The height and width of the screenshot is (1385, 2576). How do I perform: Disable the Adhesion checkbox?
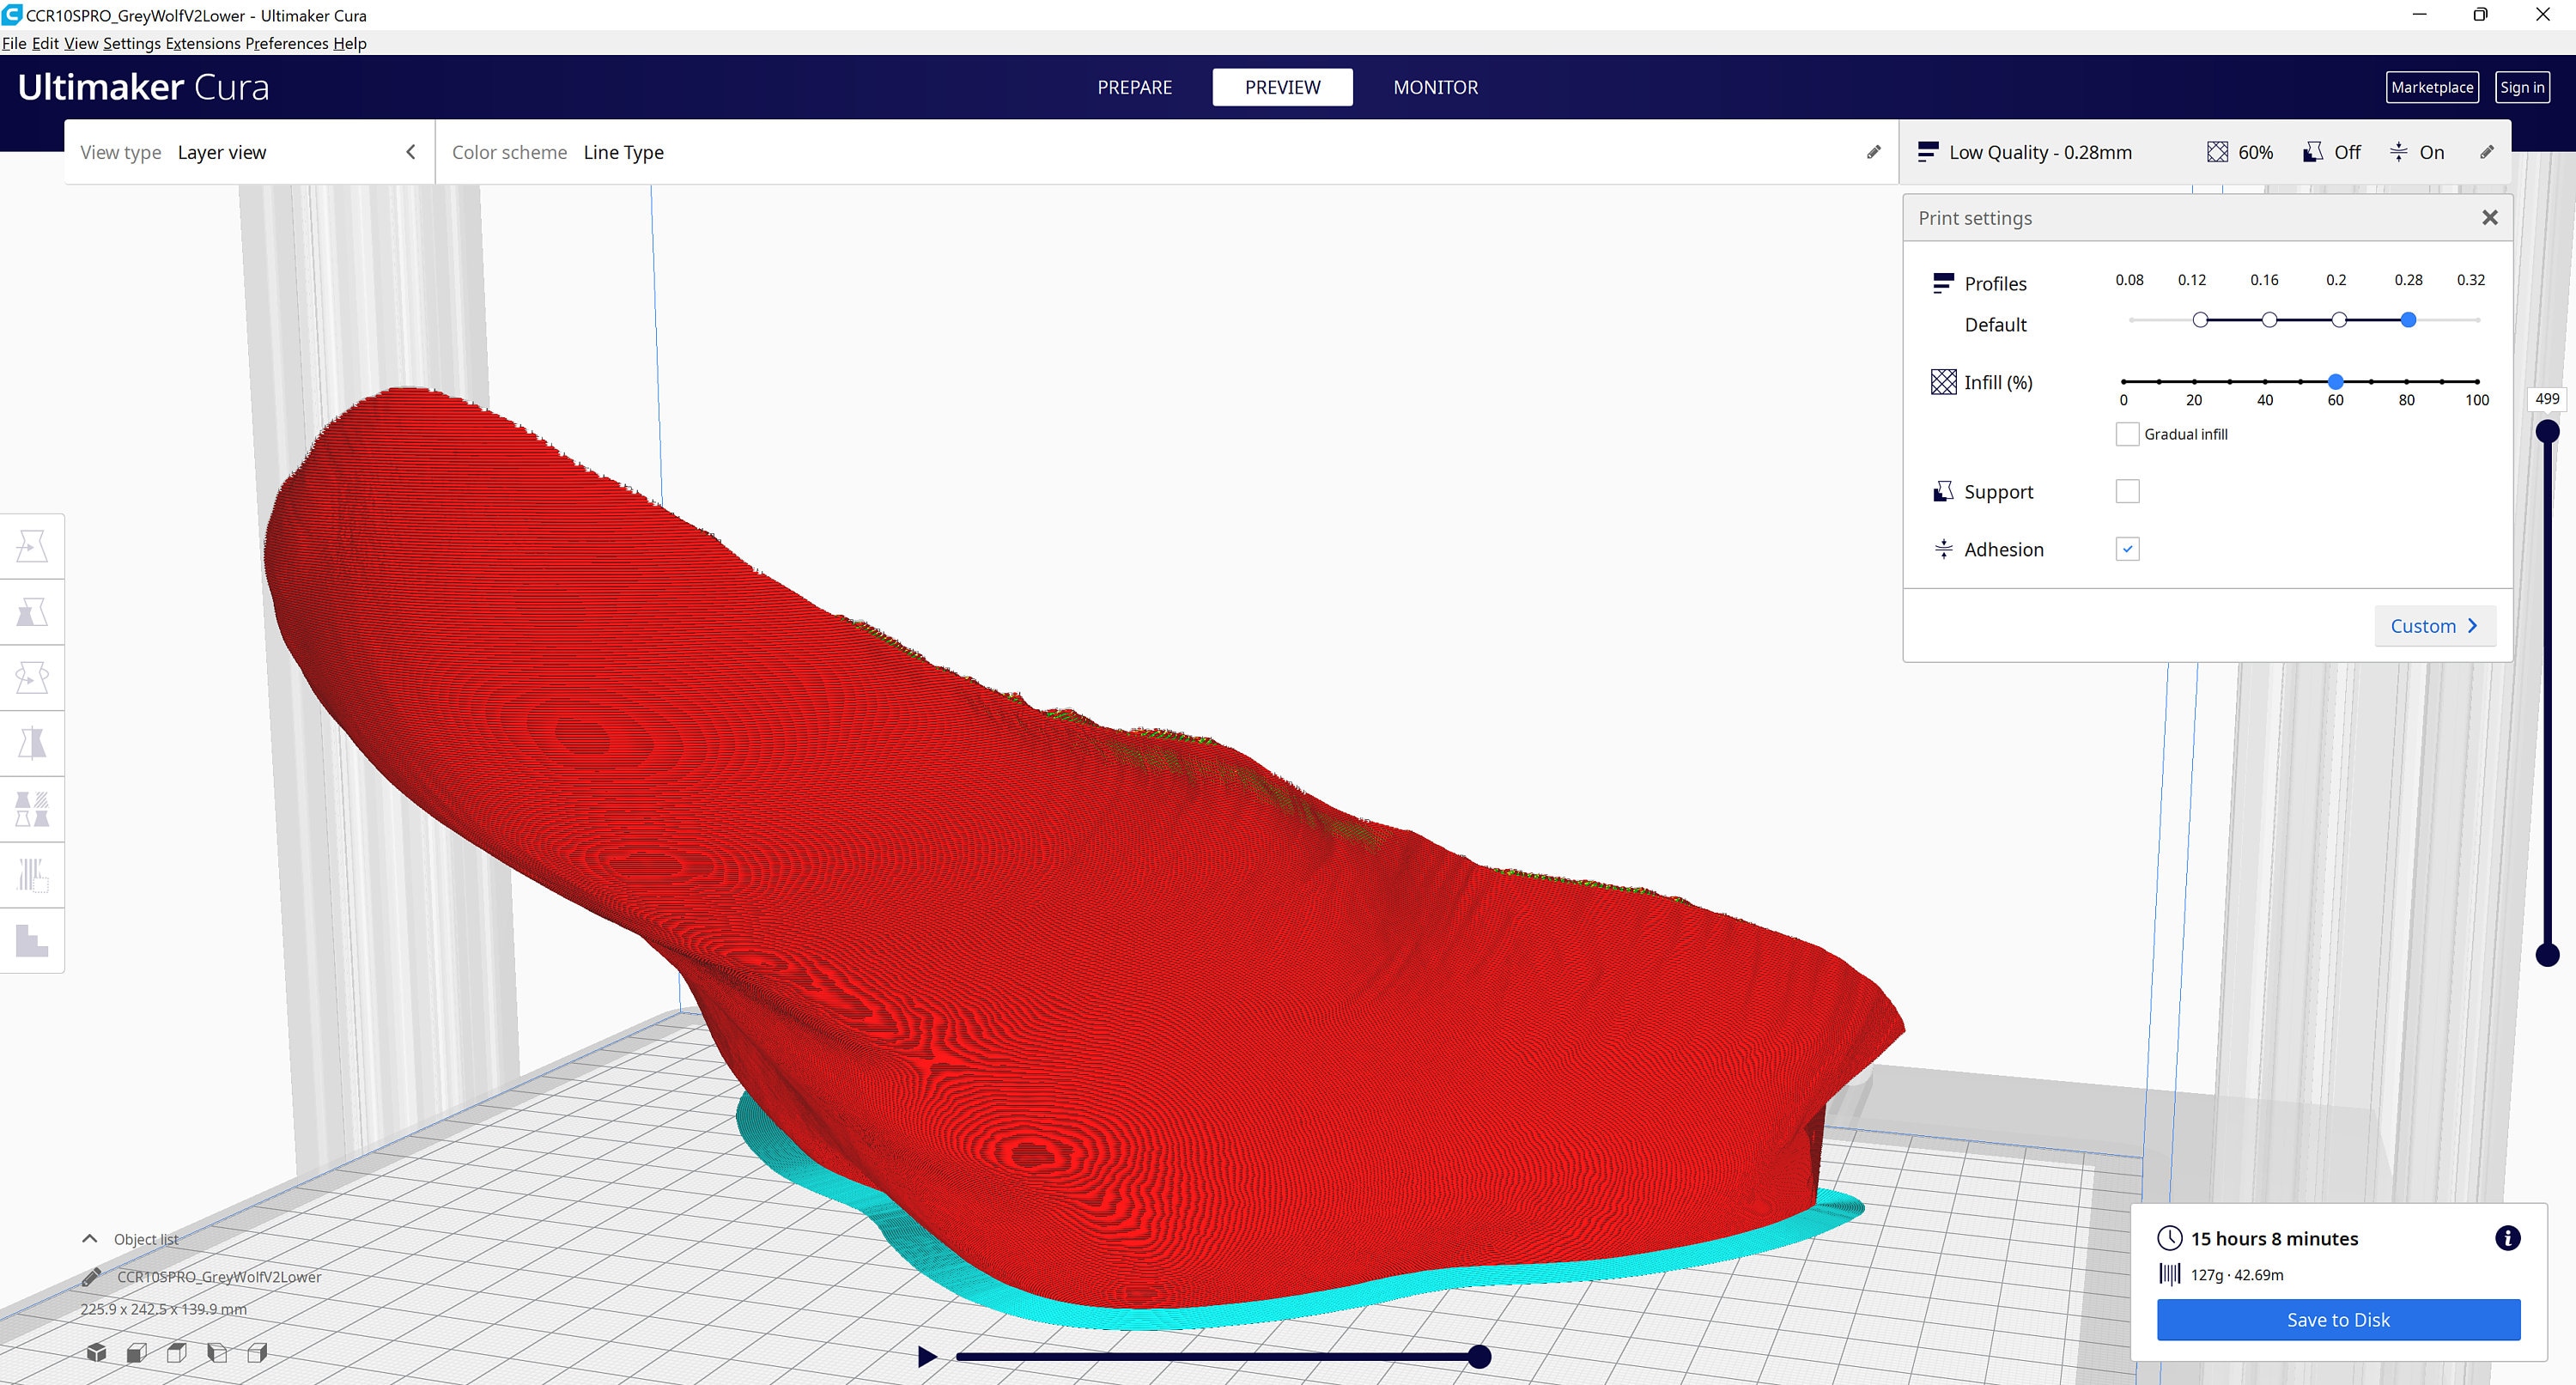point(2128,548)
